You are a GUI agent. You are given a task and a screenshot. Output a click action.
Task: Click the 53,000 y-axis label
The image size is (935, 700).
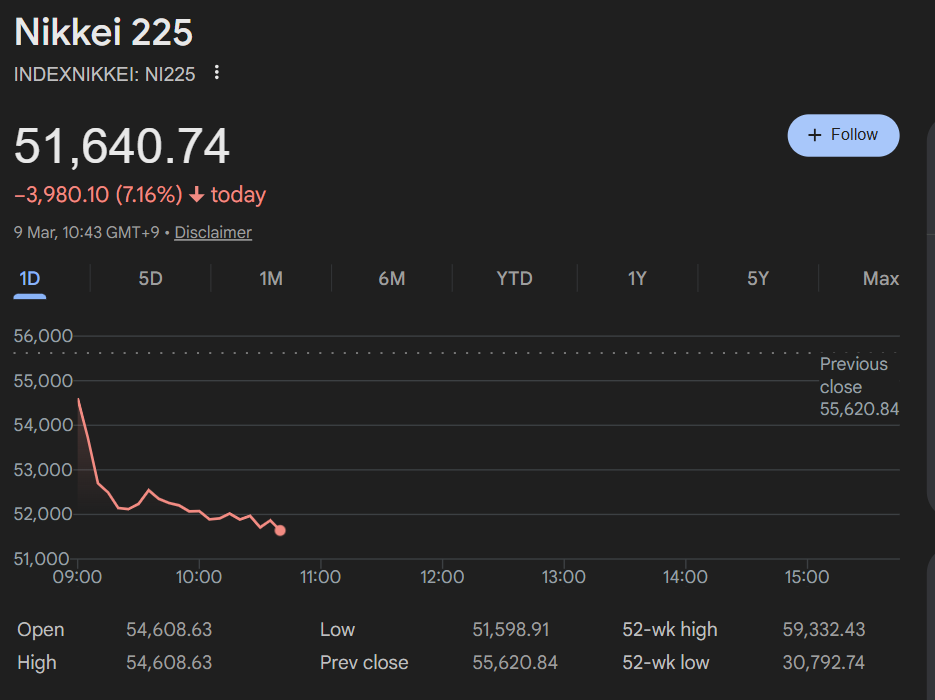[x=43, y=470]
